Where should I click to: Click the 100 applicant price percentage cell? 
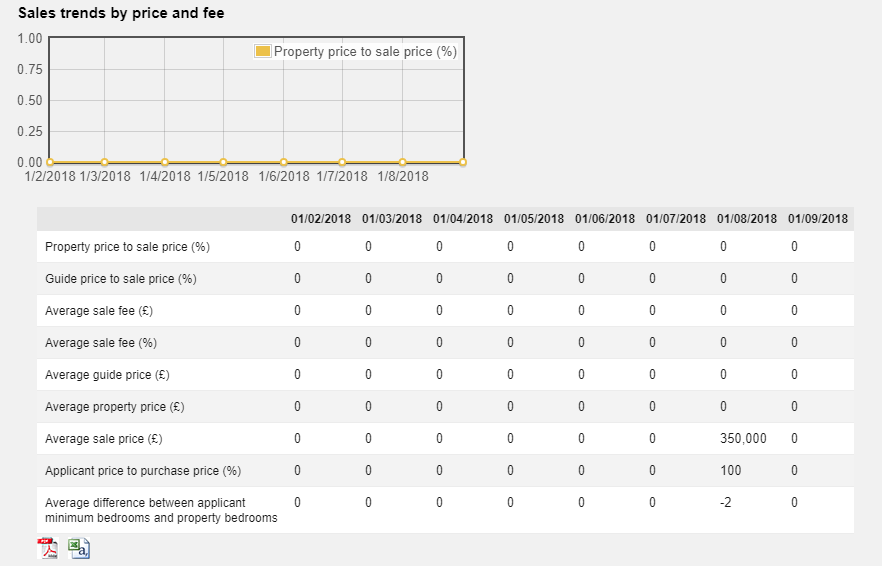coord(730,471)
